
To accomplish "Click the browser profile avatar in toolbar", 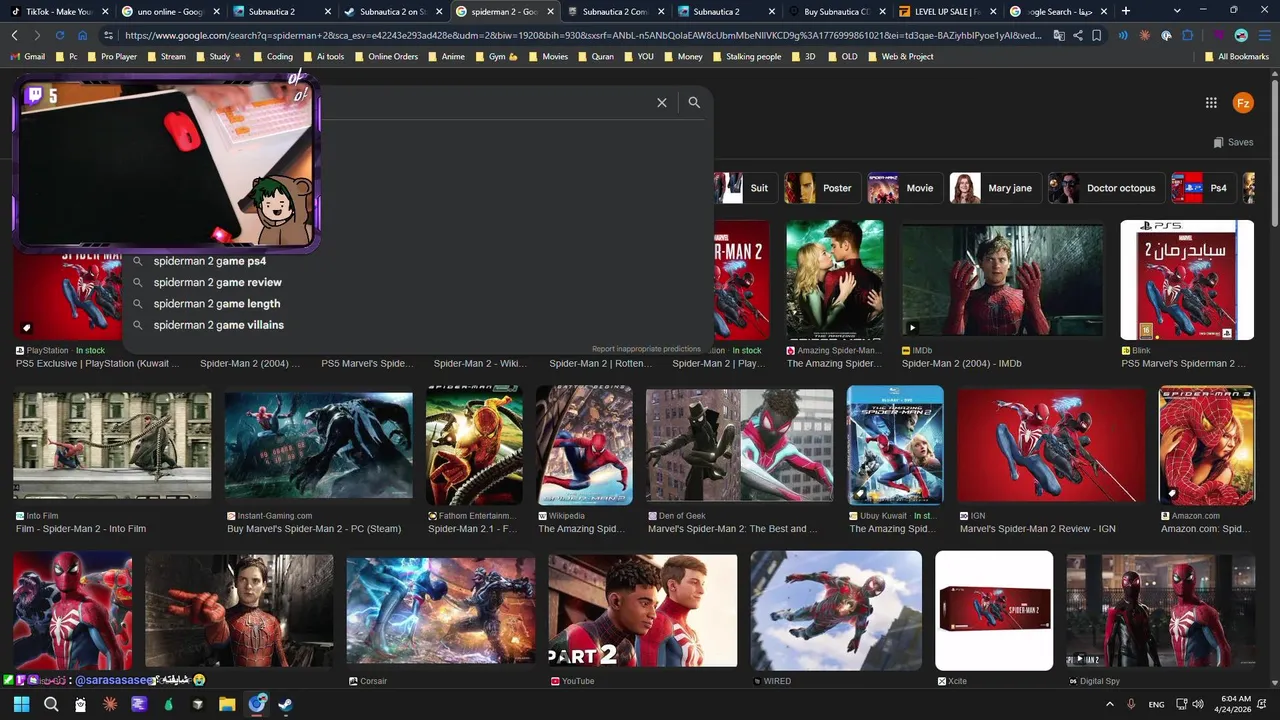I will pyautogui.click(x=1241, y=35).
